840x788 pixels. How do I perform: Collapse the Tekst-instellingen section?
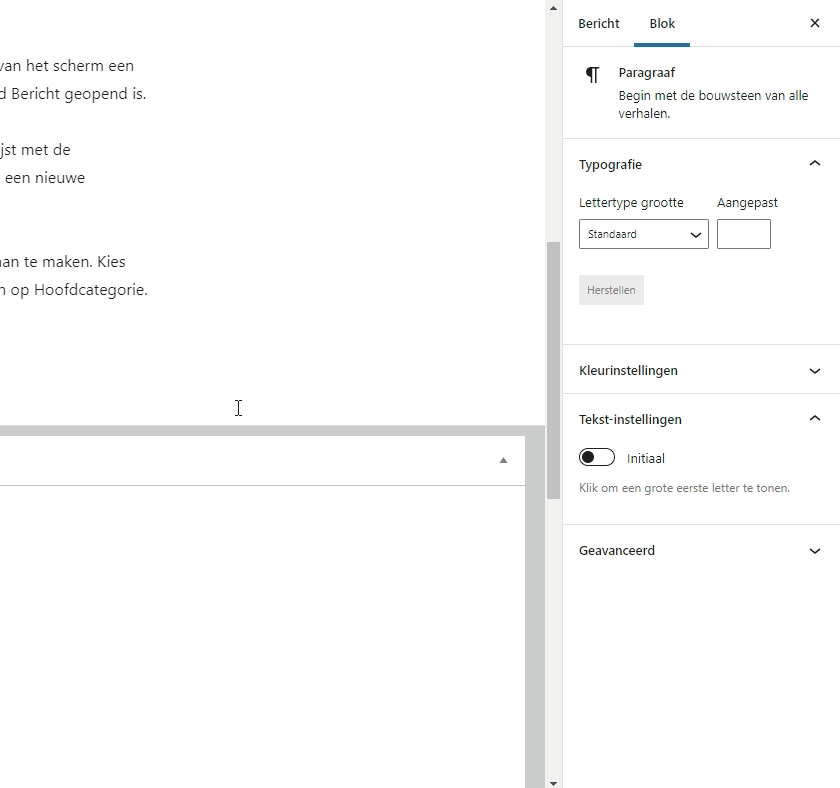pyautogui.click(x=814, y=419)
